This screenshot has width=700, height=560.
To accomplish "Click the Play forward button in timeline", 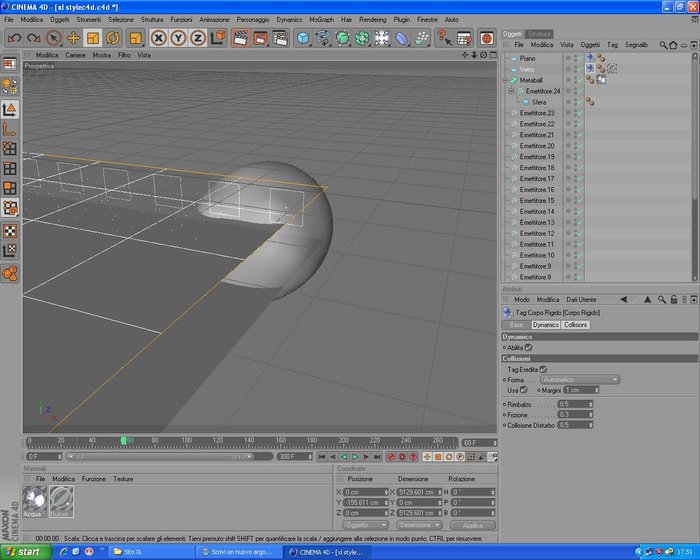I will (x=355, y=457).
